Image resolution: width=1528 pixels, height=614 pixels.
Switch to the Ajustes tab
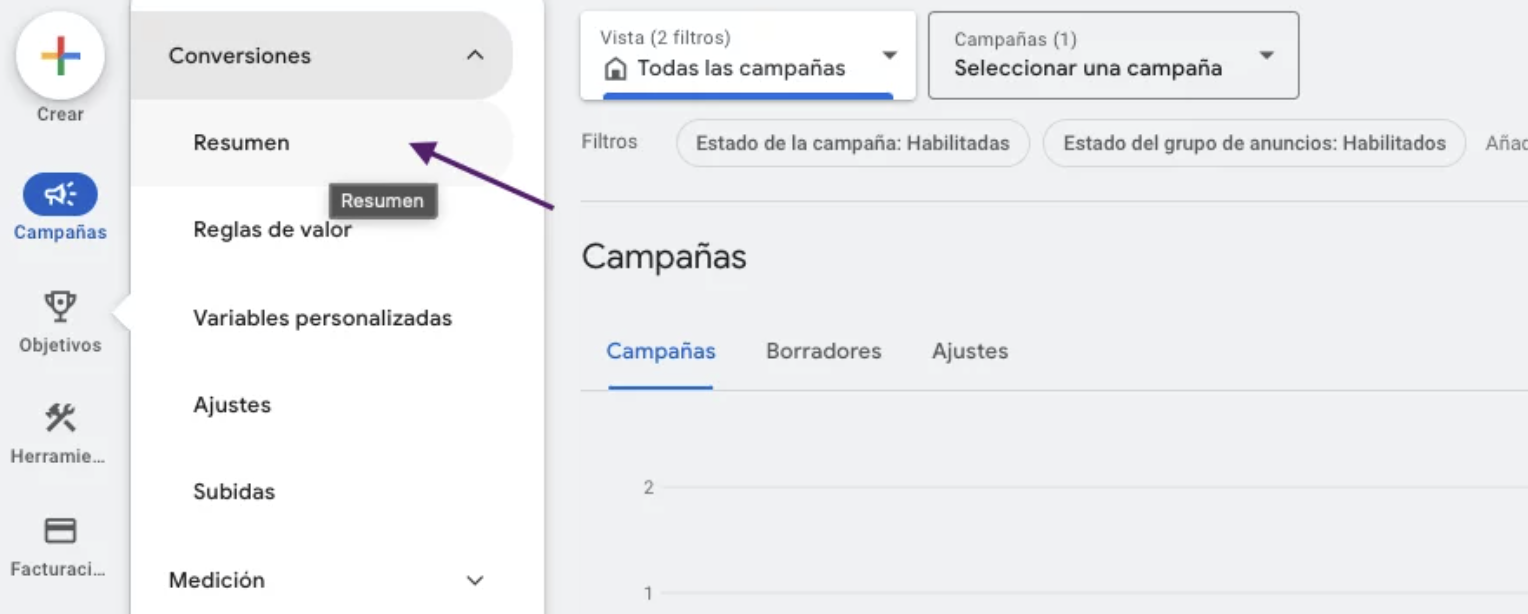[x=969, y=351]
